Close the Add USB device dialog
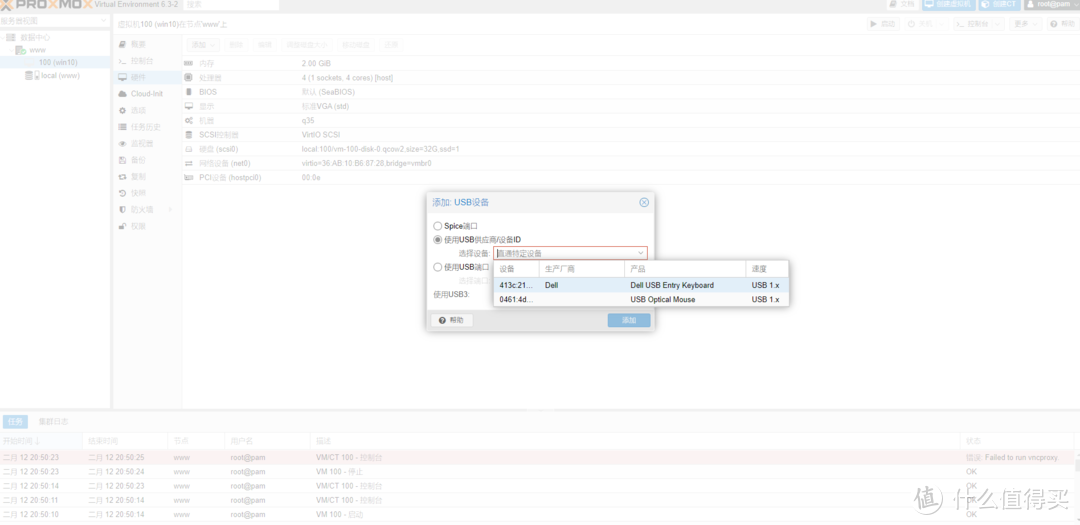The image size is (1080, 525). (644, 202)
